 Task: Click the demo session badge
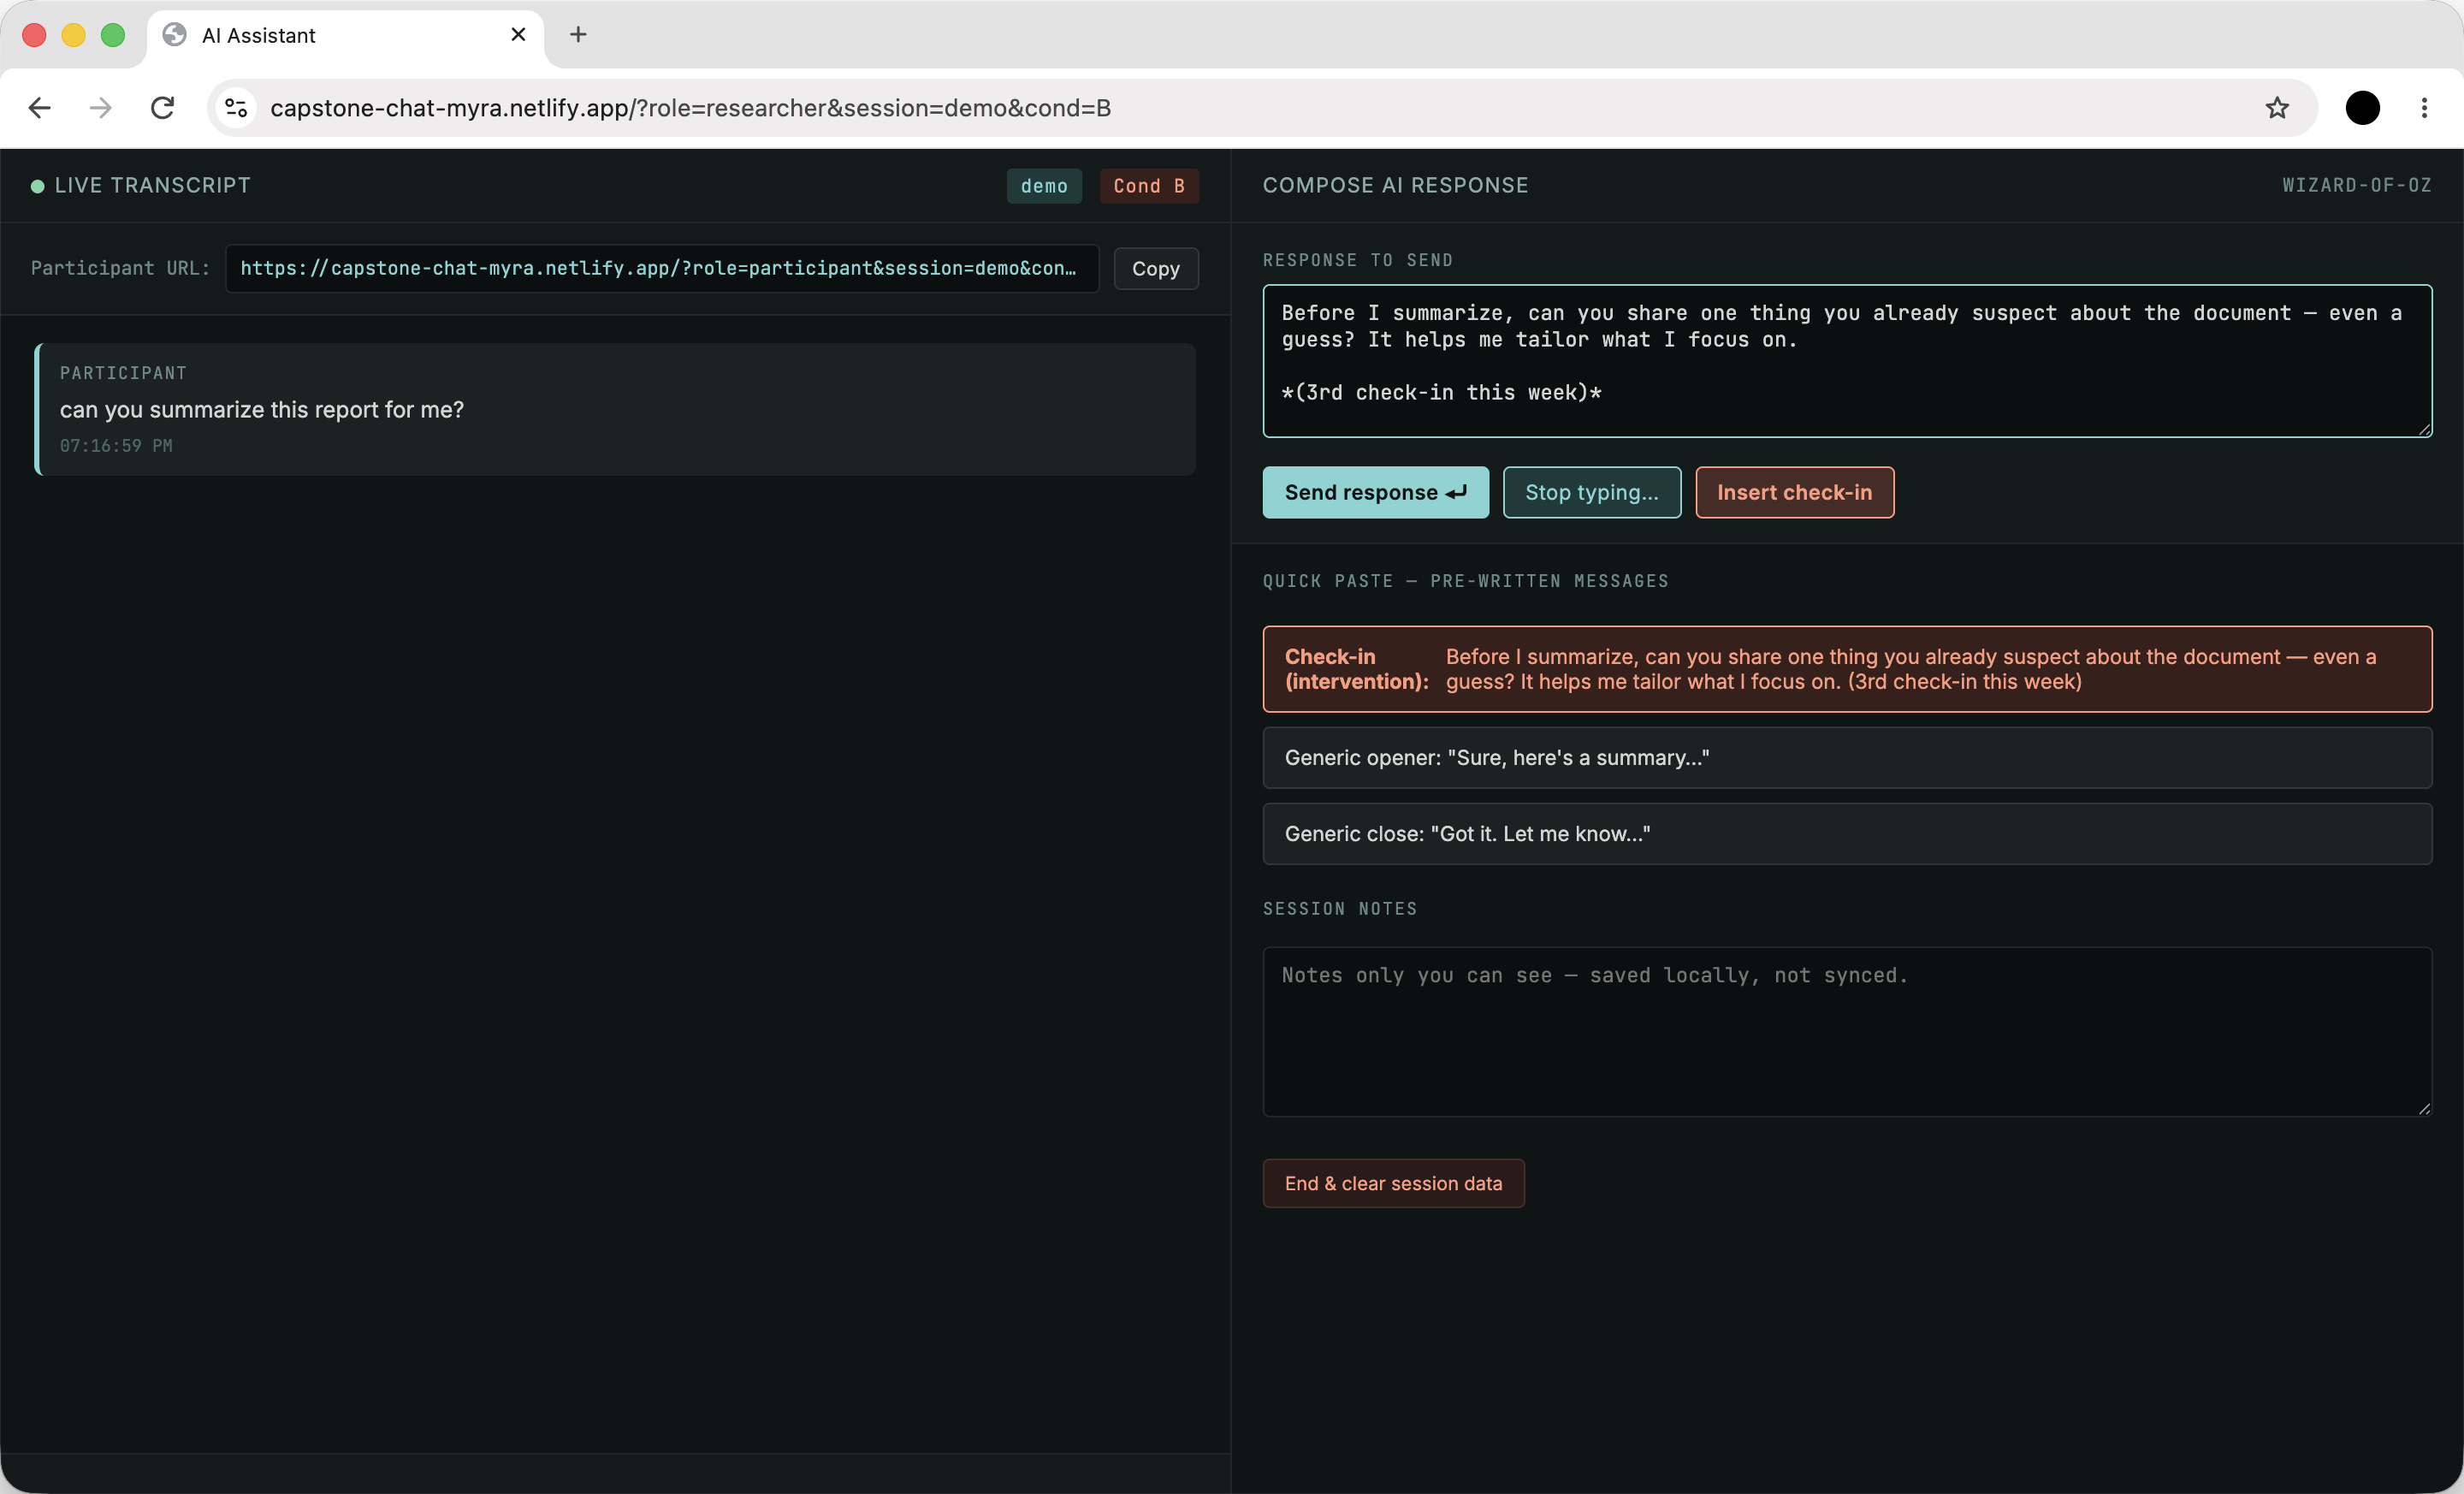pos(1044,186)
